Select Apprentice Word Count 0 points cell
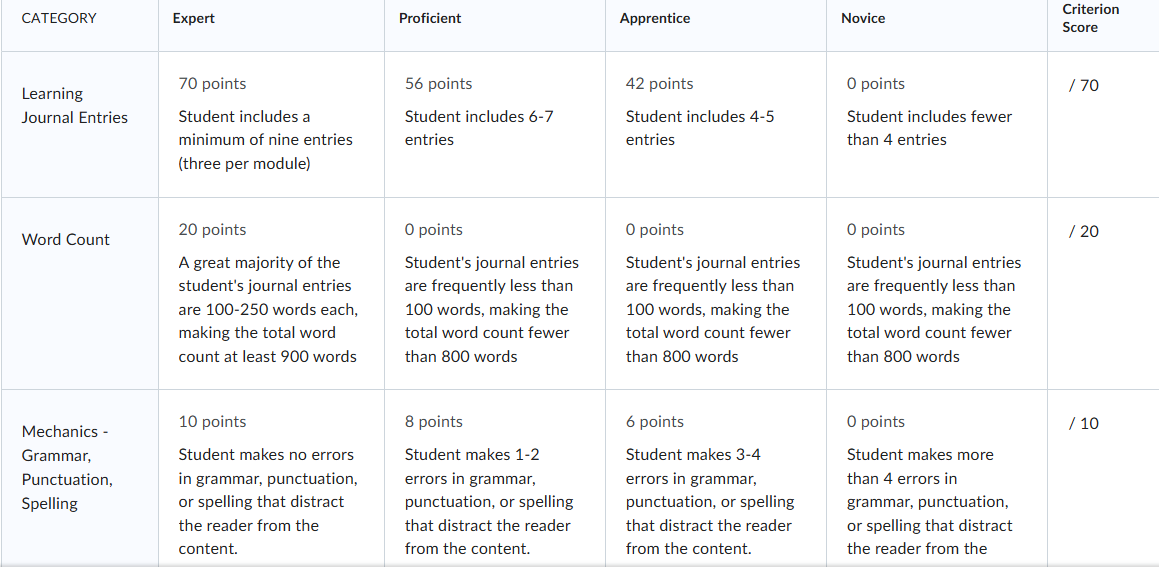Screen dimensions: 1159x567 (x=716, y=293)
